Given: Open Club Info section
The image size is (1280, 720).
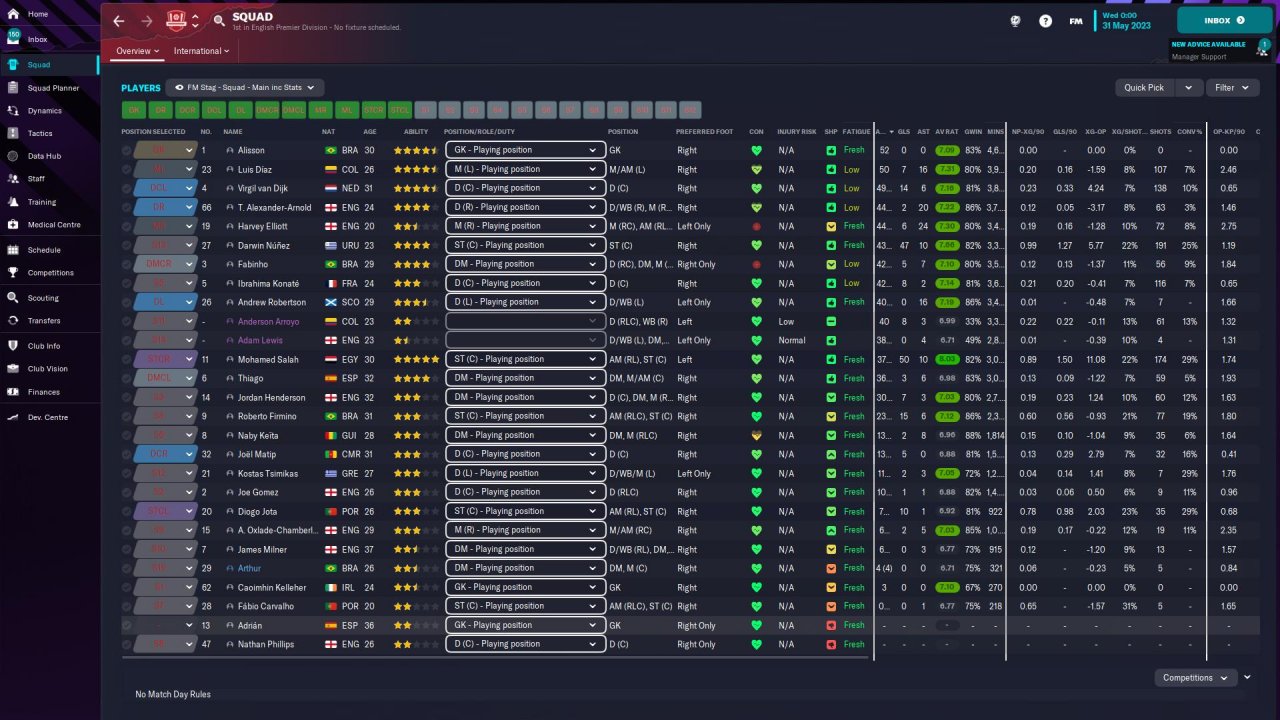Looking at the screenshot, I should pos(44,346).
